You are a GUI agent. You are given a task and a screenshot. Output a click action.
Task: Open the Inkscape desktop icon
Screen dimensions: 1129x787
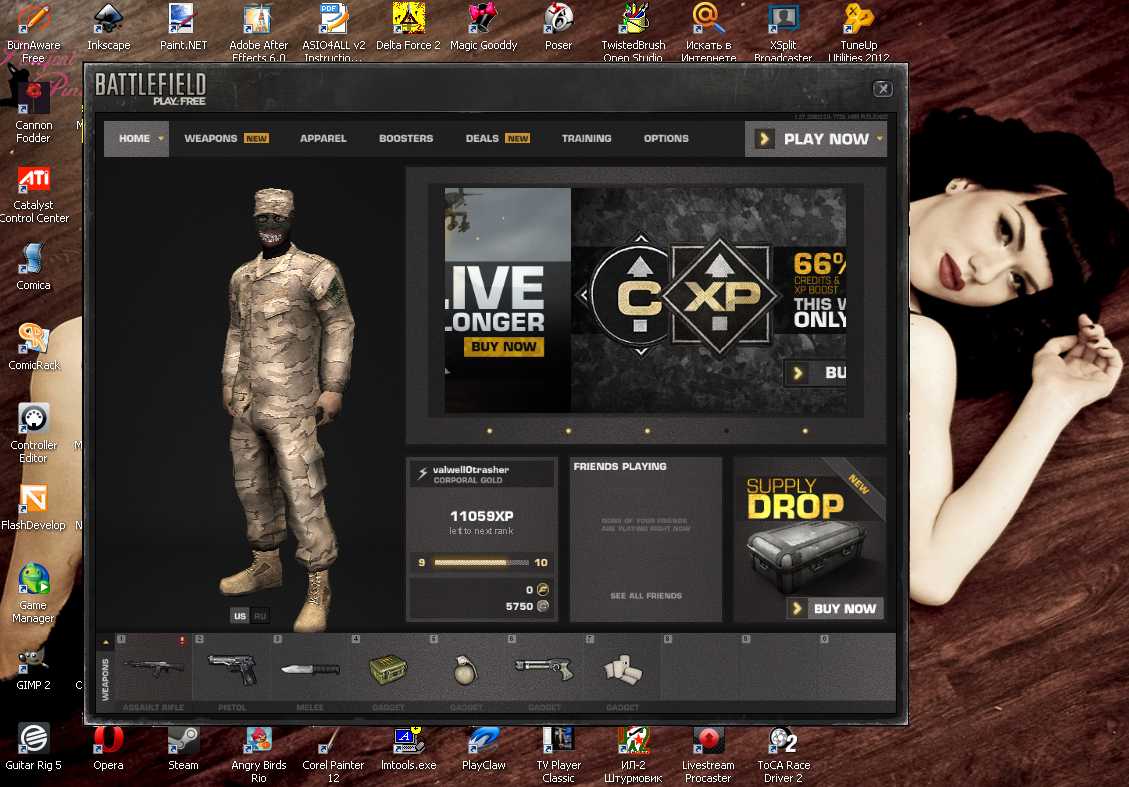point(109,27)
